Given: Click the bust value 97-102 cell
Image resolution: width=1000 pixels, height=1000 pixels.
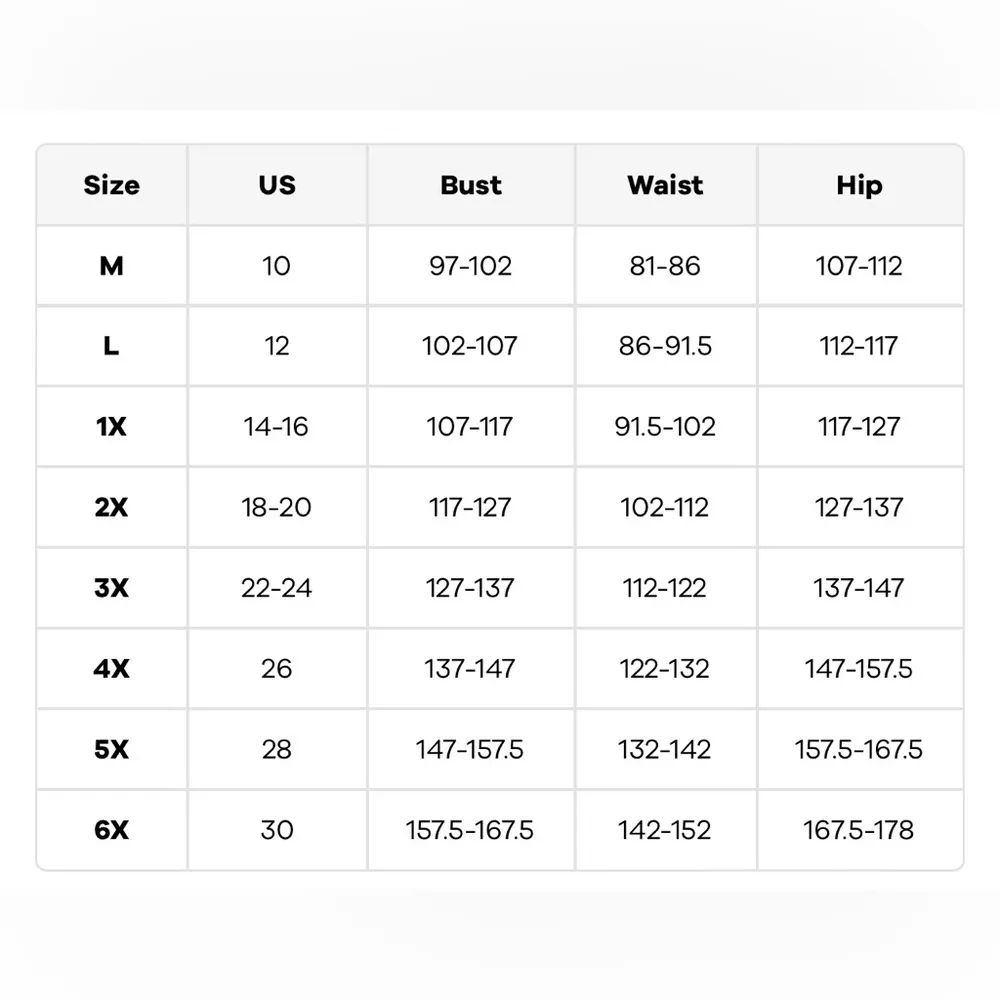Looking at the screenshot, I should 470,266.
